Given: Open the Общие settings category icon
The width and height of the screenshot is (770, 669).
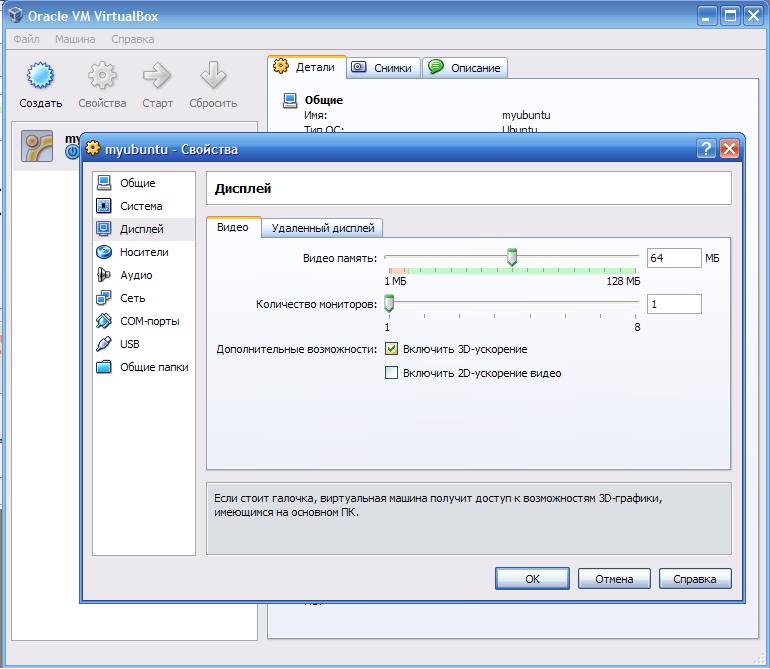Looking at the screenshot, I should click(104, 183).
